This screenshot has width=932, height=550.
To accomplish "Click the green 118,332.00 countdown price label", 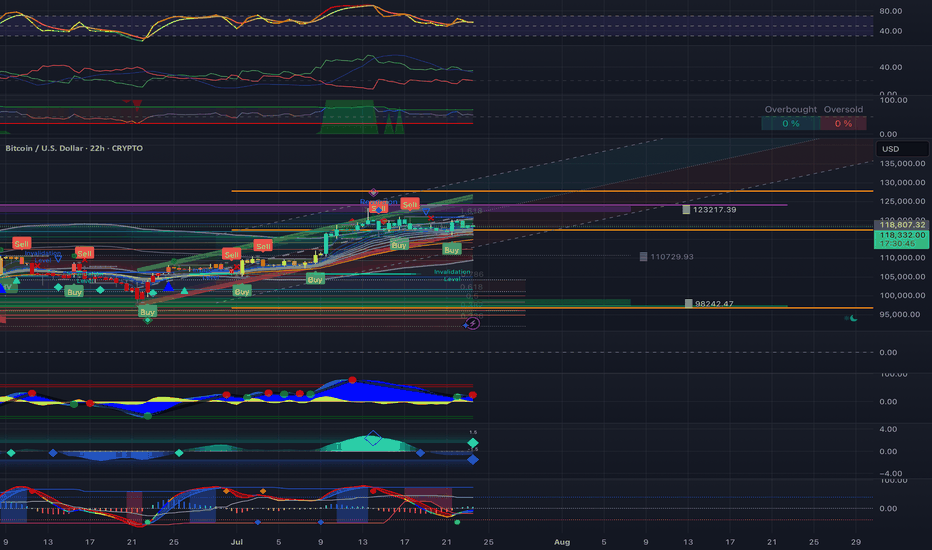I will [x=902, y=239].
